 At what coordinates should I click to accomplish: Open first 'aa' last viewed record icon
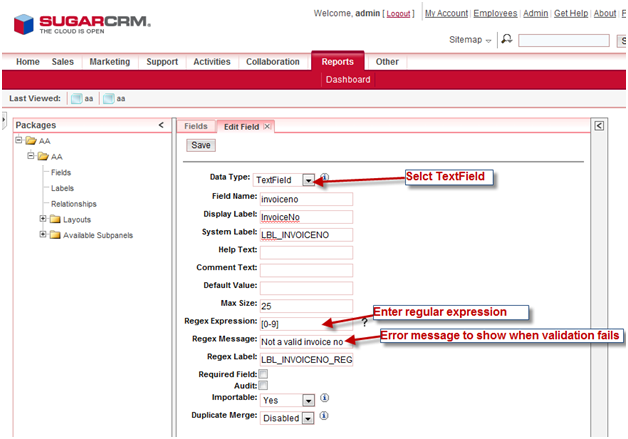tap(76, 99)
